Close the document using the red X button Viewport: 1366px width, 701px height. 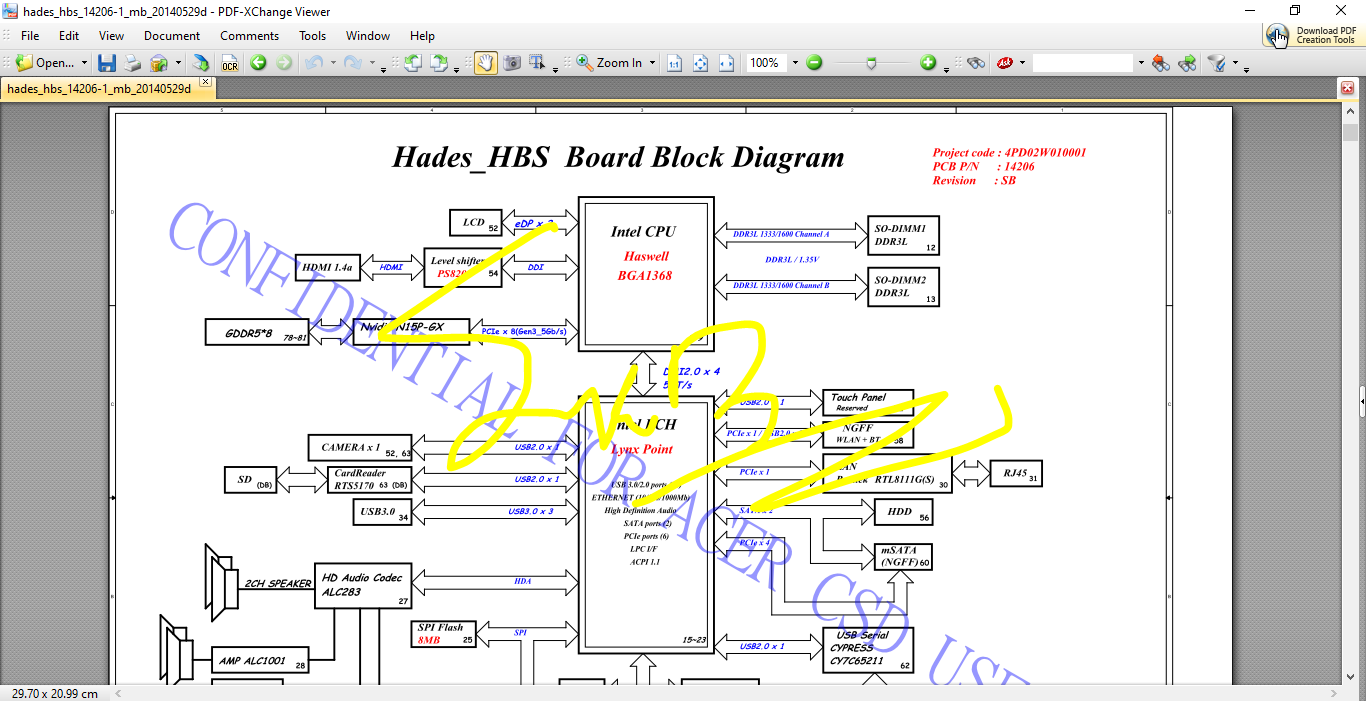point(1346,88)
